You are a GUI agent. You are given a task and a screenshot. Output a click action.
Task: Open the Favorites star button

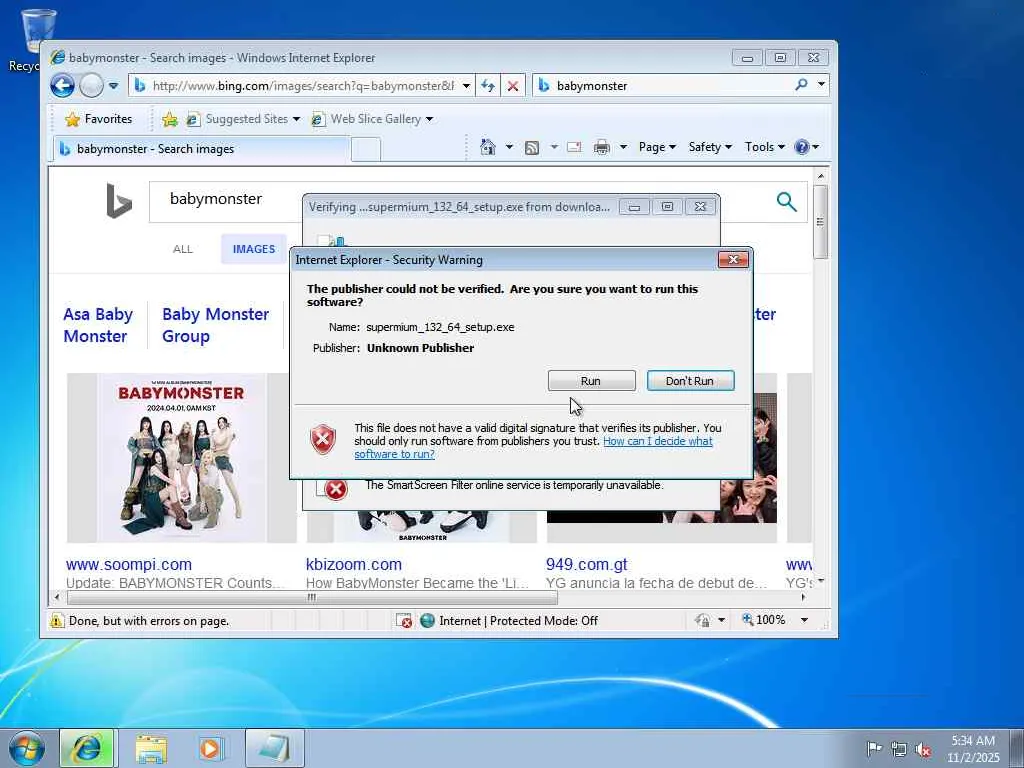[x=99, y=119]
